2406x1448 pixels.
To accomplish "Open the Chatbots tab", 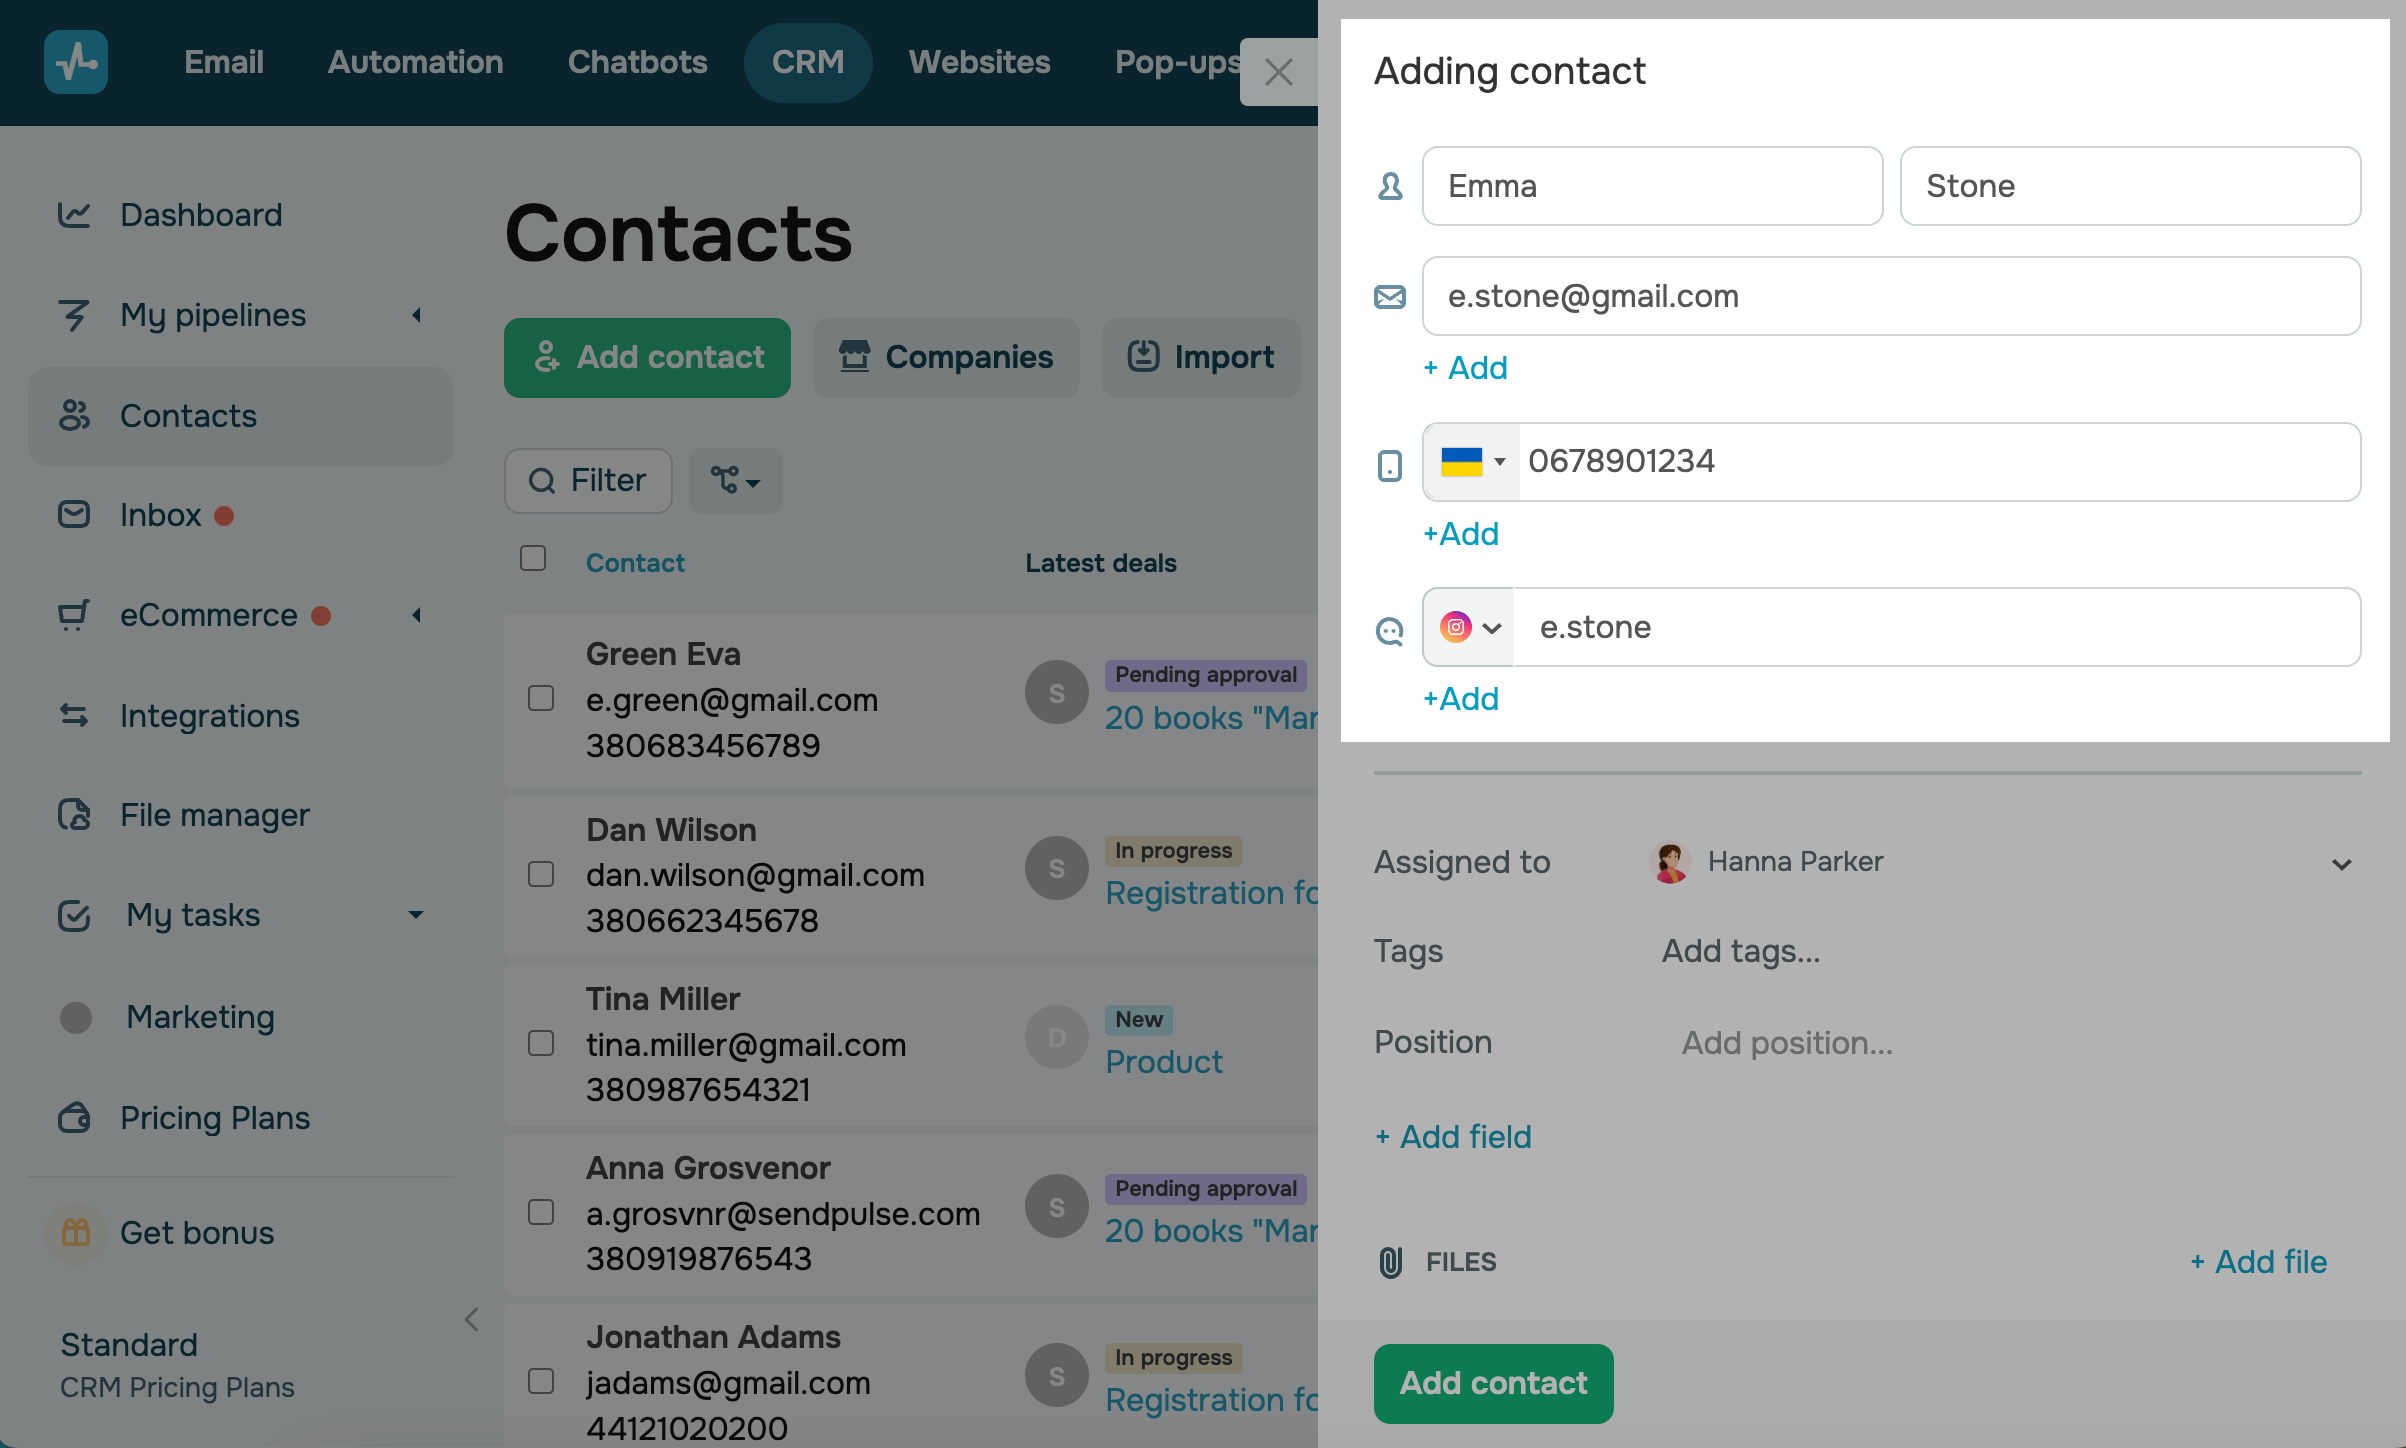I will (x=637, y=62).
